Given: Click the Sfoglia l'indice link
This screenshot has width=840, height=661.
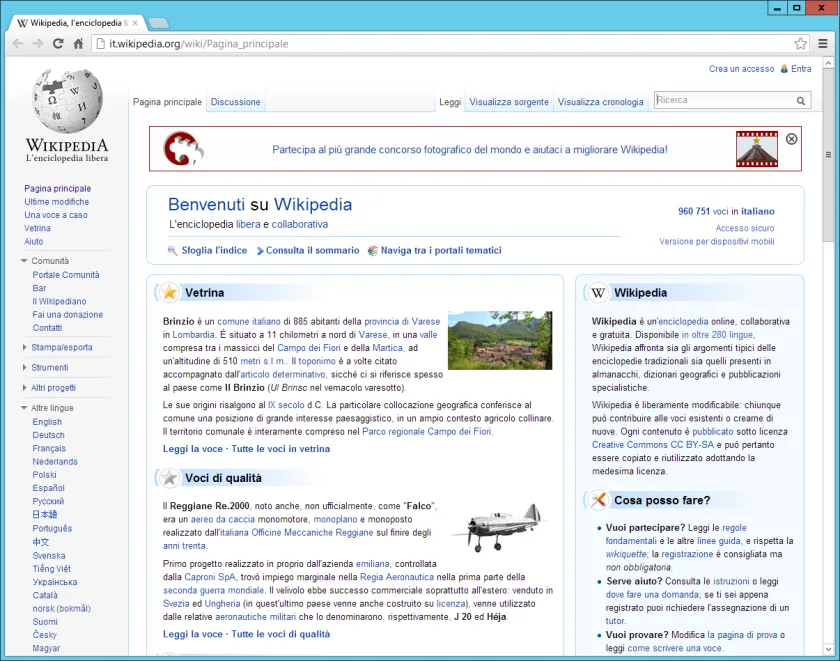Looking at the screenshot, I should click(214, 250).
